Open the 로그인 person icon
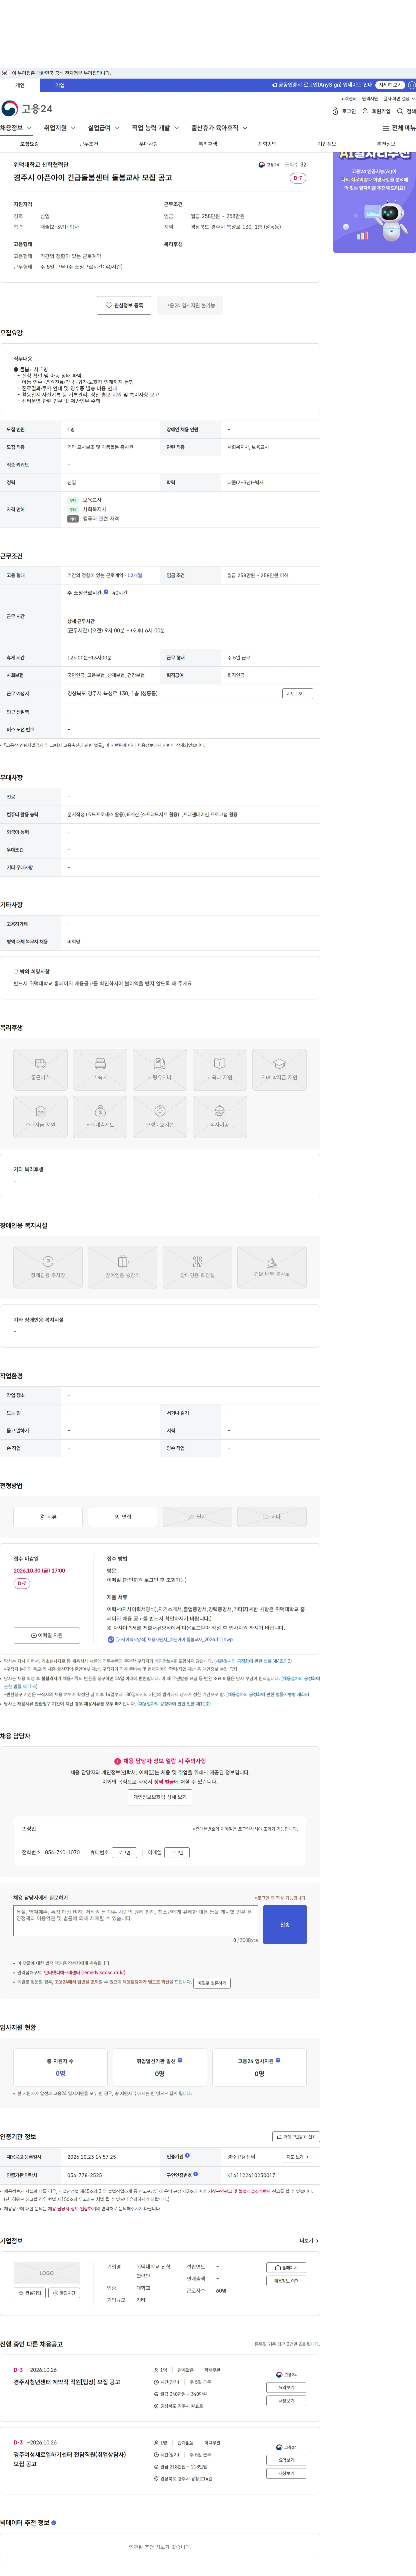 click(x=335, y=111)
